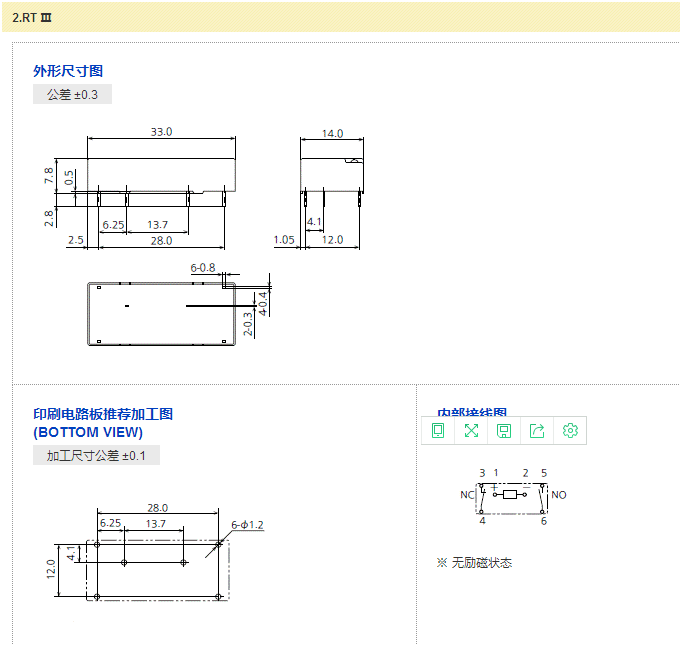Select the 外形尺寸图 heading
Image resolution: width=680 pixels, height=645 pixels.
point(68,71)
